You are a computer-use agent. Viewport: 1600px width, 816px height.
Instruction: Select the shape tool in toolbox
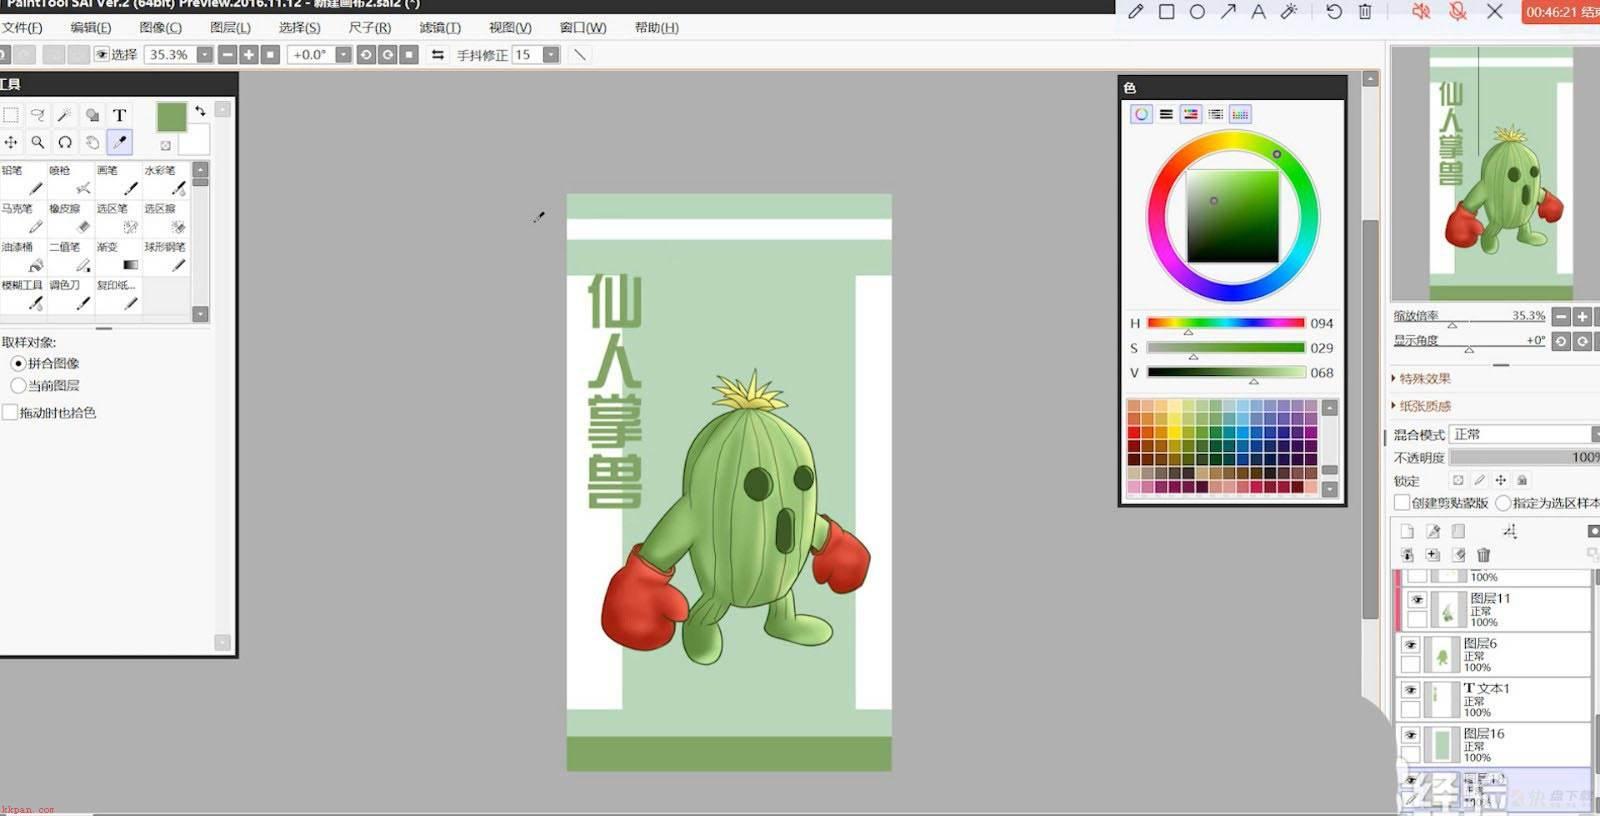(92, 115)
